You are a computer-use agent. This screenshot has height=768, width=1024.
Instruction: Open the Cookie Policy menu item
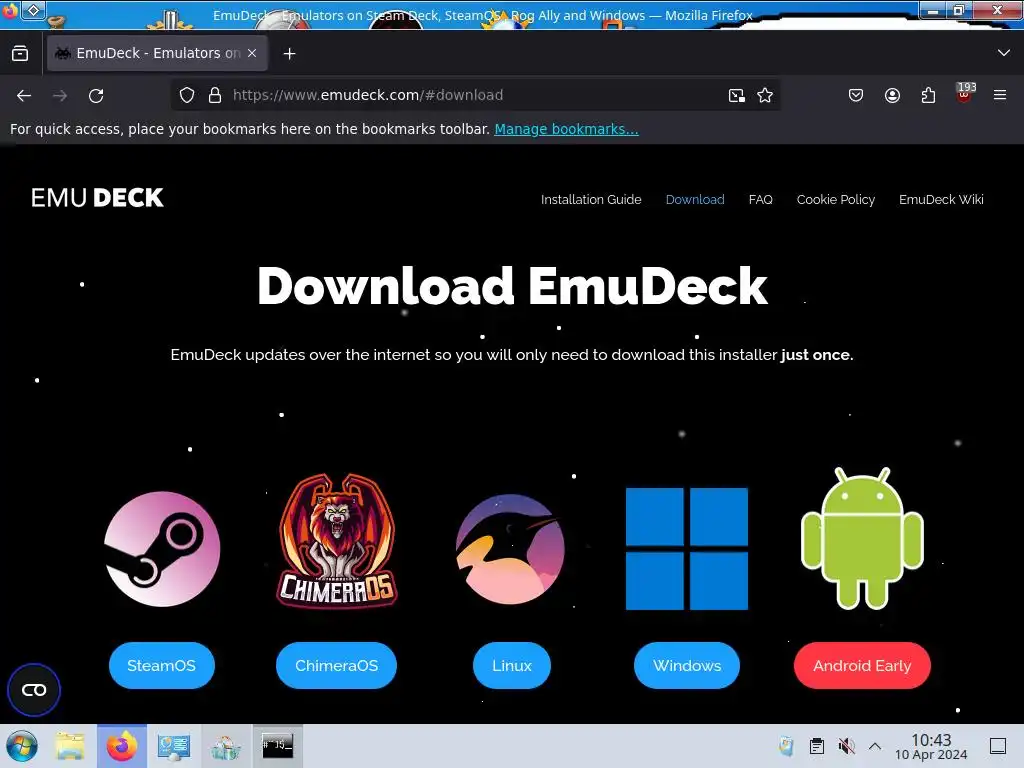[835, 200]
